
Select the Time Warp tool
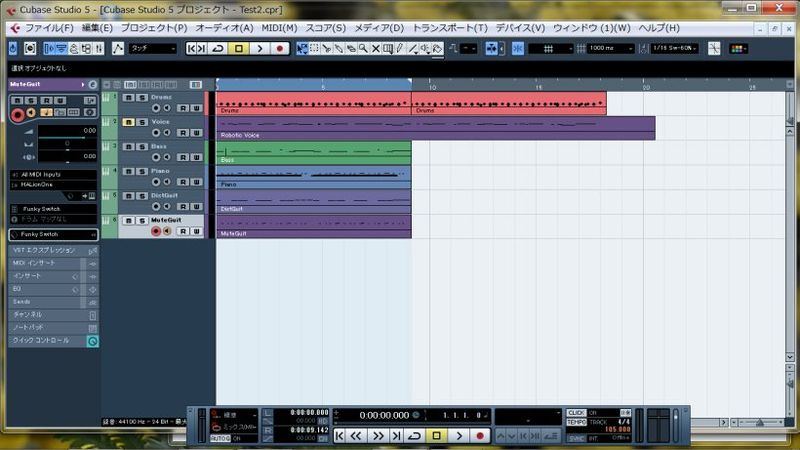388,48
